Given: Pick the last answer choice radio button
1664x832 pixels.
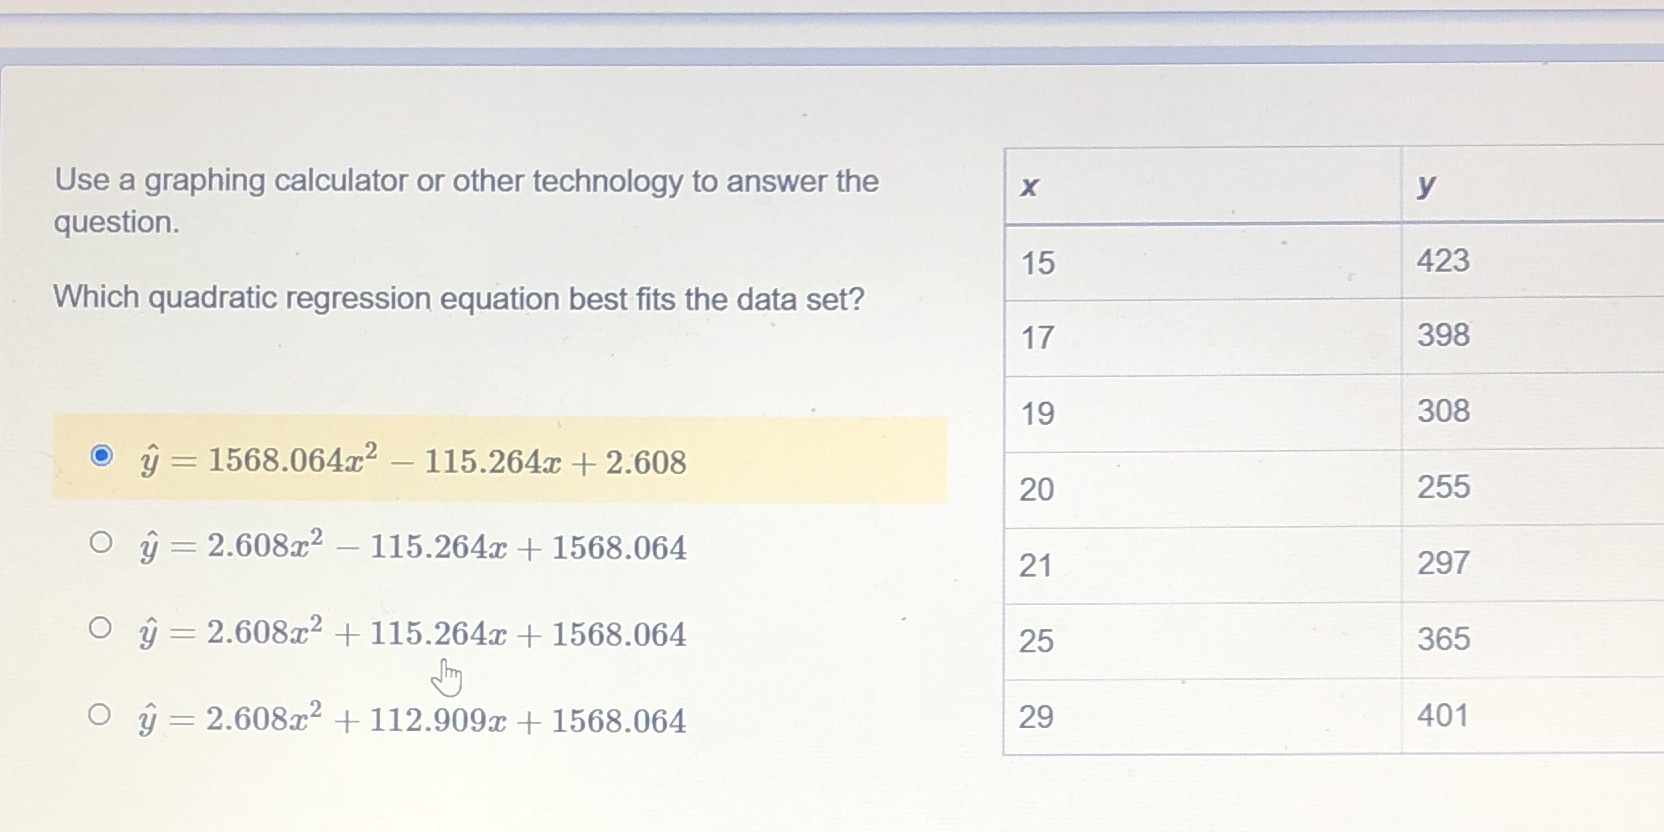Looking at the screenshot, I should pos(102,713).
